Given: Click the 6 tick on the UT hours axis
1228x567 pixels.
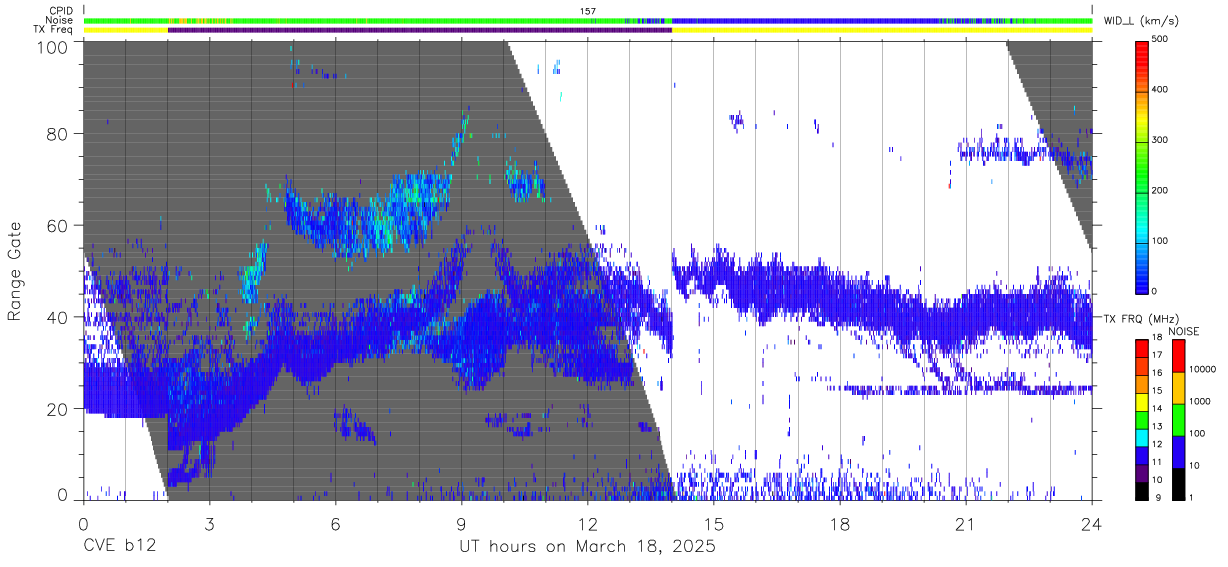Looking at the screenshot, I should 335,523.
